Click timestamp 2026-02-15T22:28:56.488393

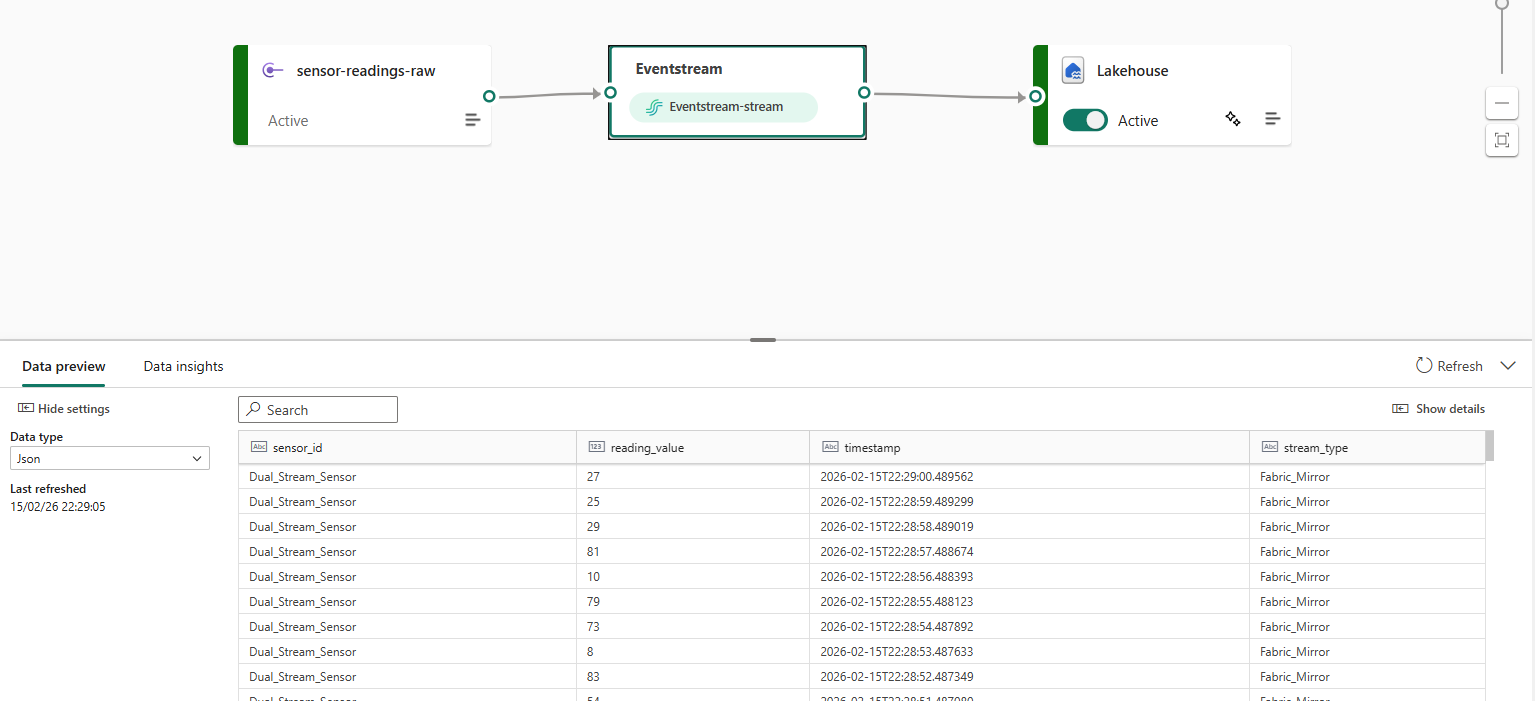[x=896, y=577]
